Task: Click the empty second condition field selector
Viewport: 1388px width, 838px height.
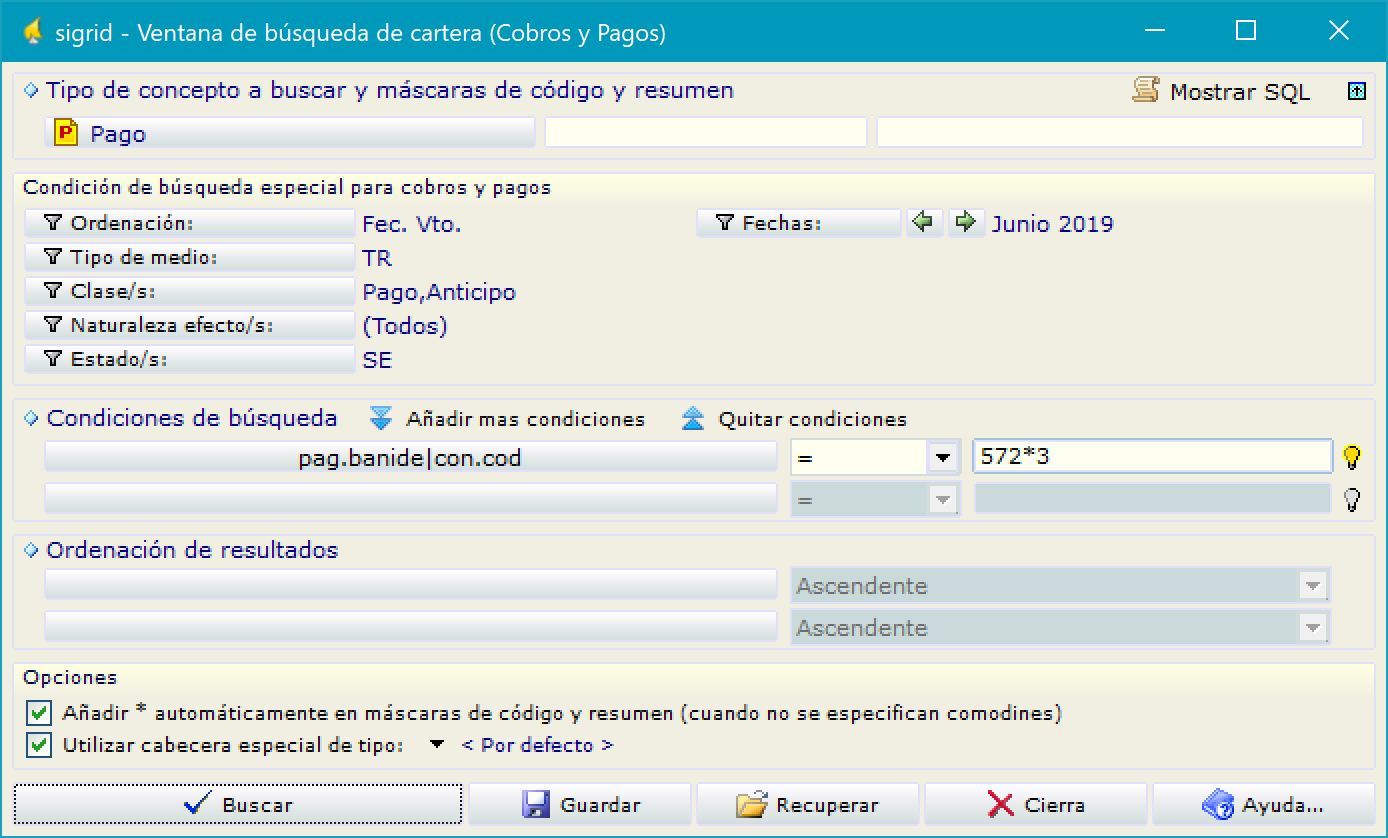Action: point(411,498)
